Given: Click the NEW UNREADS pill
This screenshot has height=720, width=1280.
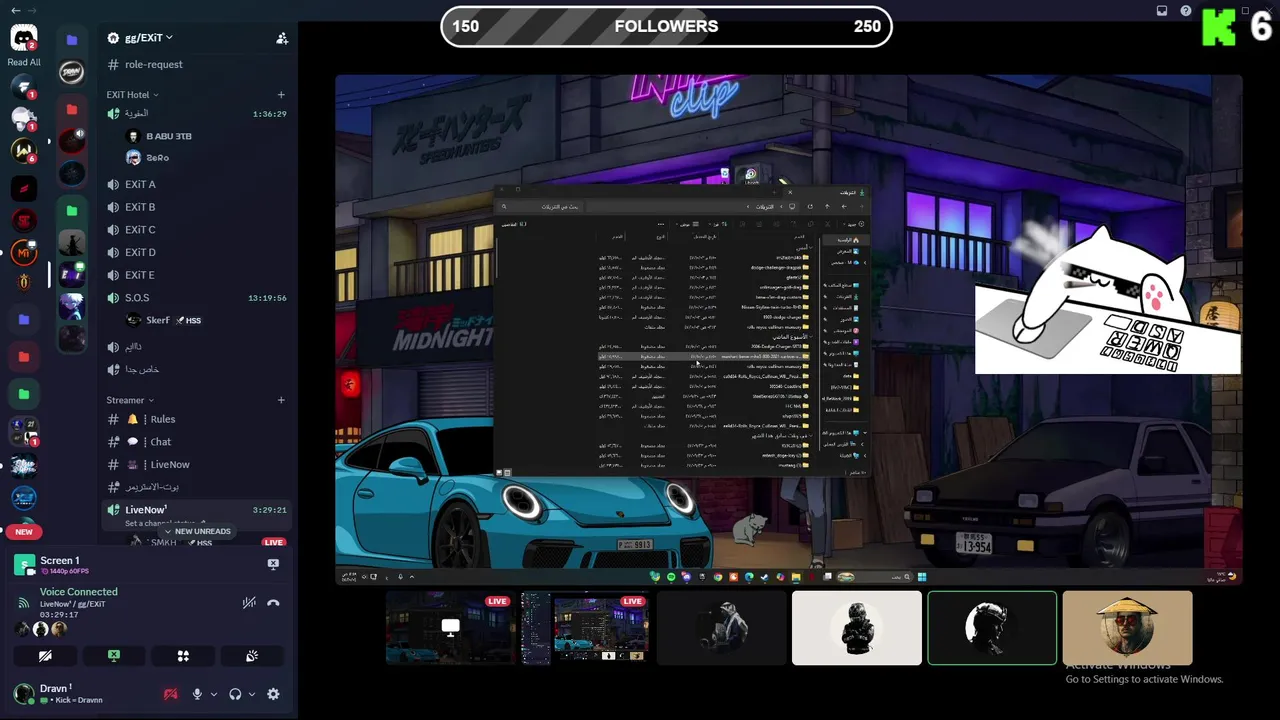Looking at the screenshot, I should pyautogui.click(x=197, y=531).
